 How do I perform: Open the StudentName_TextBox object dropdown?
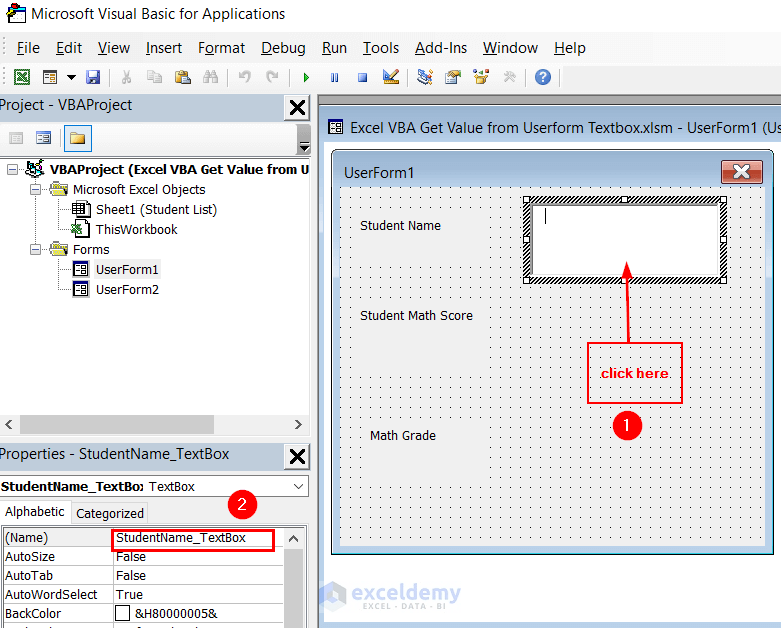[298, 486]
